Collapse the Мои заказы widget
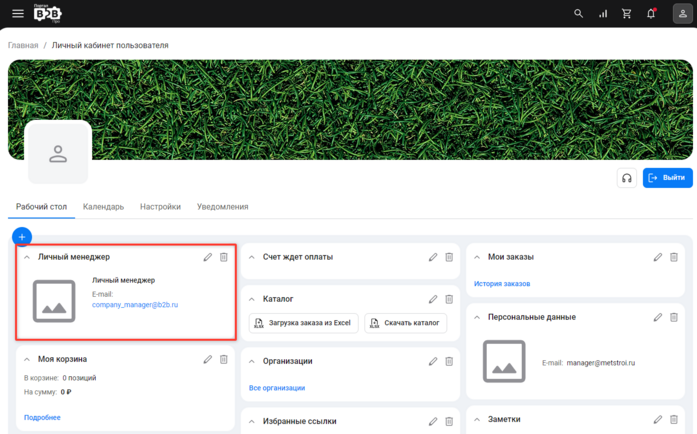697x434 pixels. (477, 257)
